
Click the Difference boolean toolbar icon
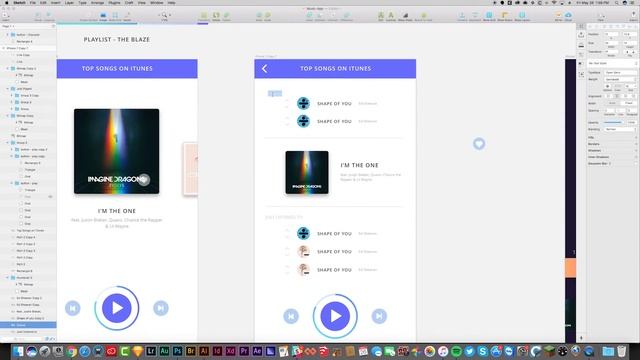point(346,16)
